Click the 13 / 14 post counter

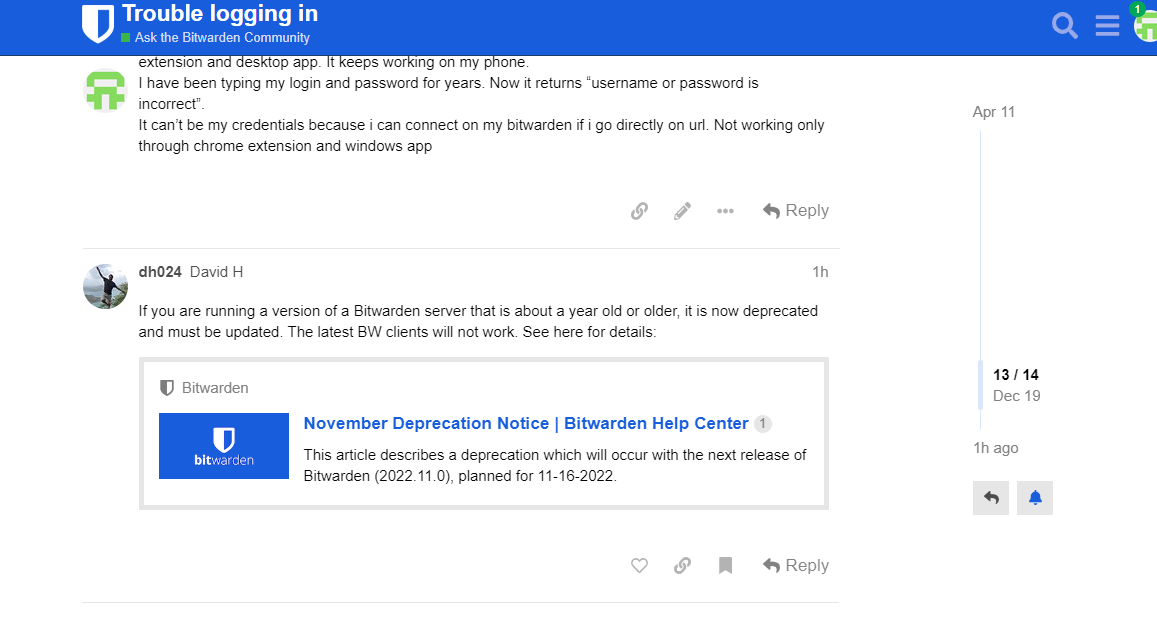coord(1015,375)
